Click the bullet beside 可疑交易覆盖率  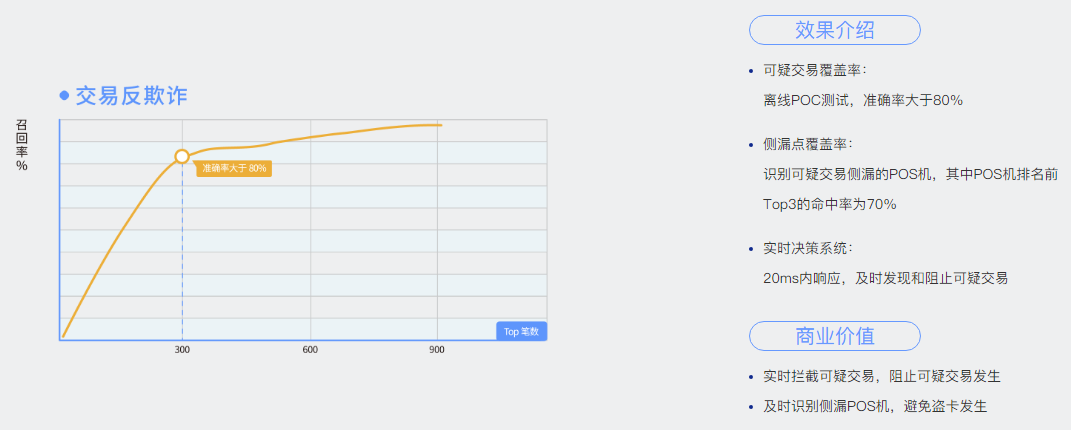pos(751,70)
